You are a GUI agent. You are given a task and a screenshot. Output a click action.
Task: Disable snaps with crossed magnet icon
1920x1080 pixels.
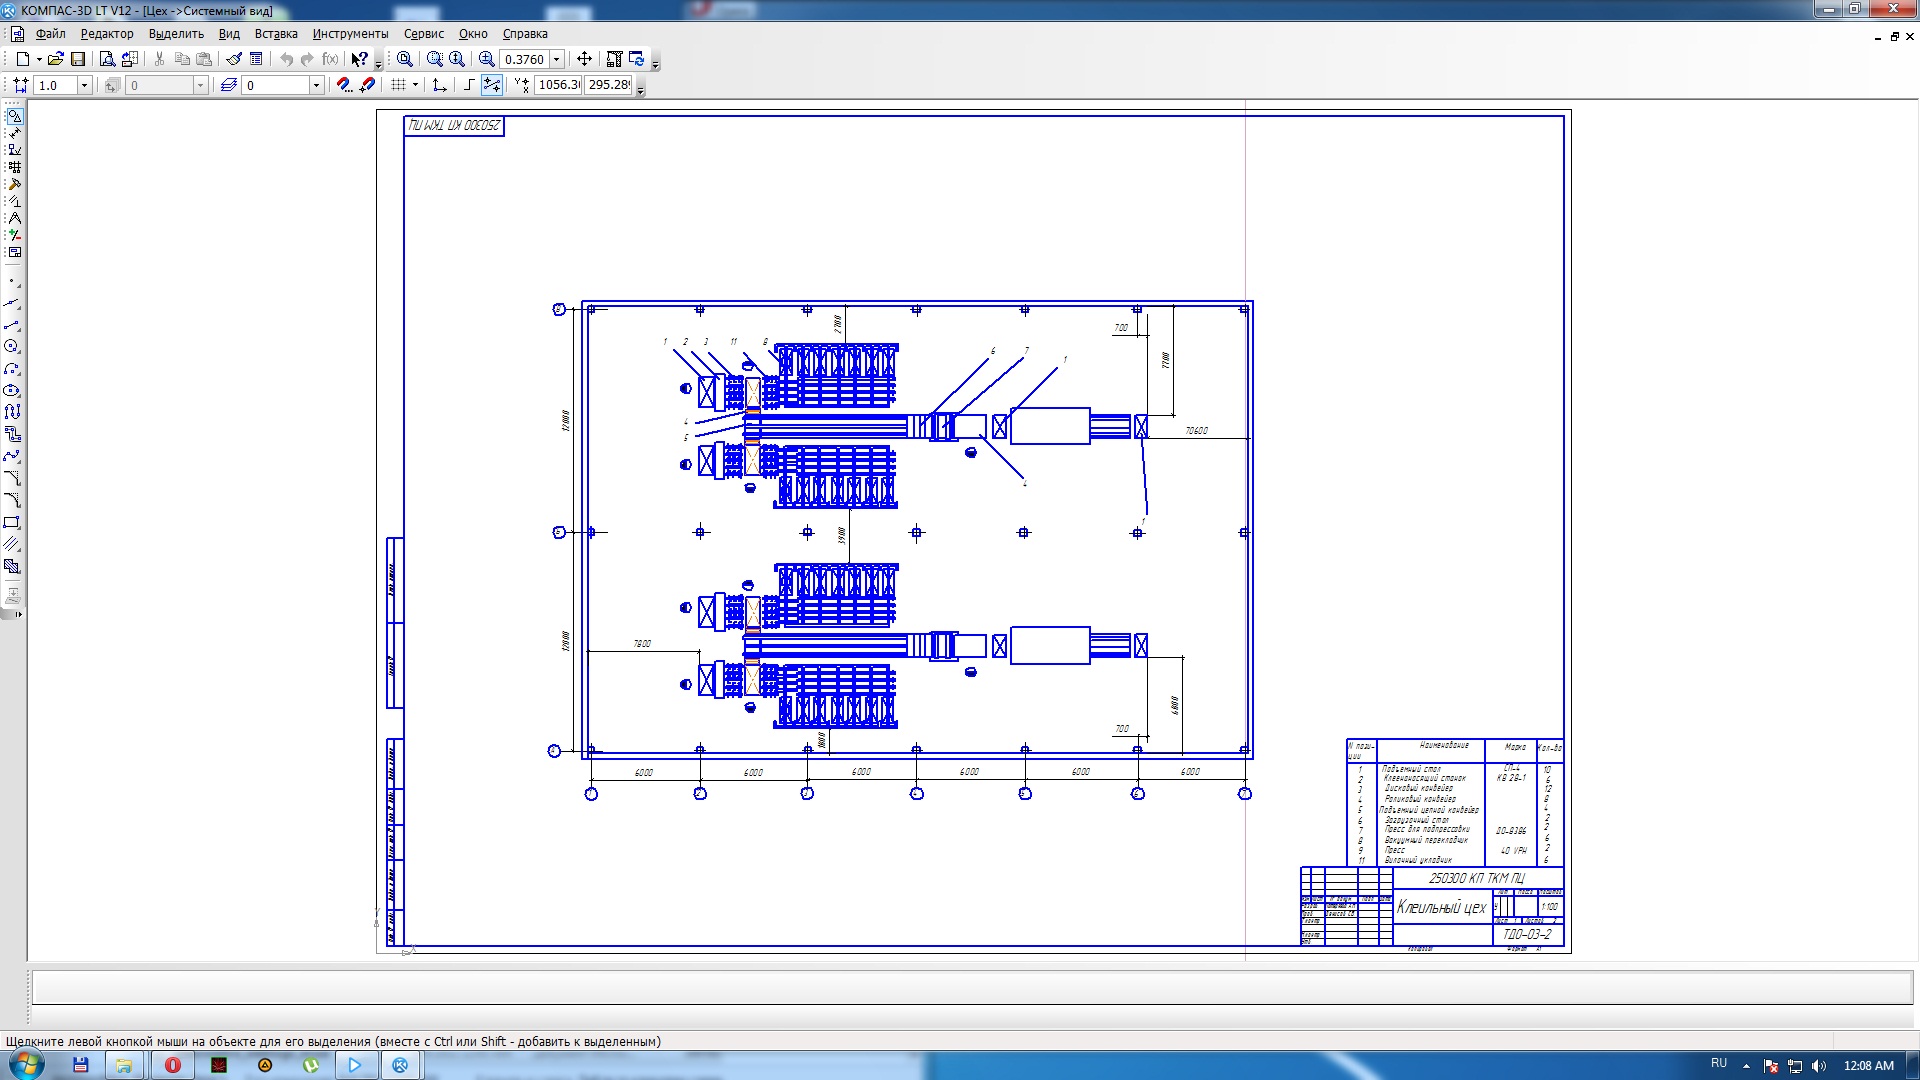367,85
